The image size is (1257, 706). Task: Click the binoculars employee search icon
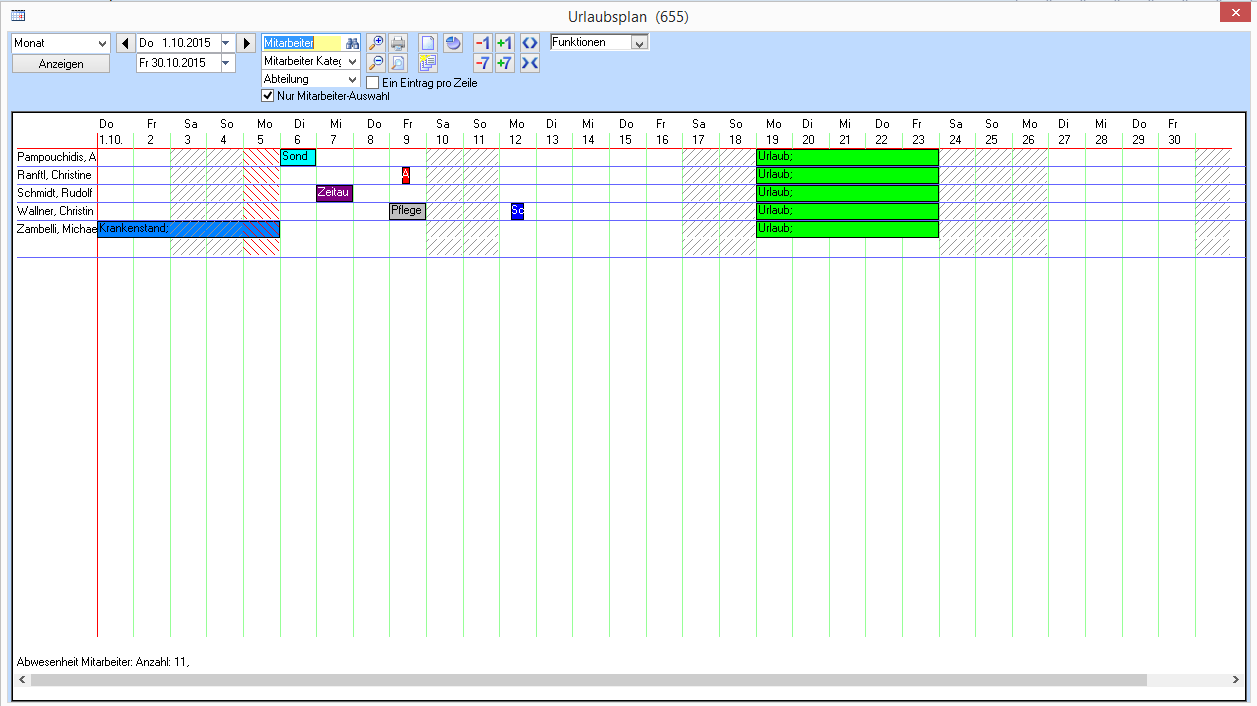pyautogui.click(x=352, y=43)
